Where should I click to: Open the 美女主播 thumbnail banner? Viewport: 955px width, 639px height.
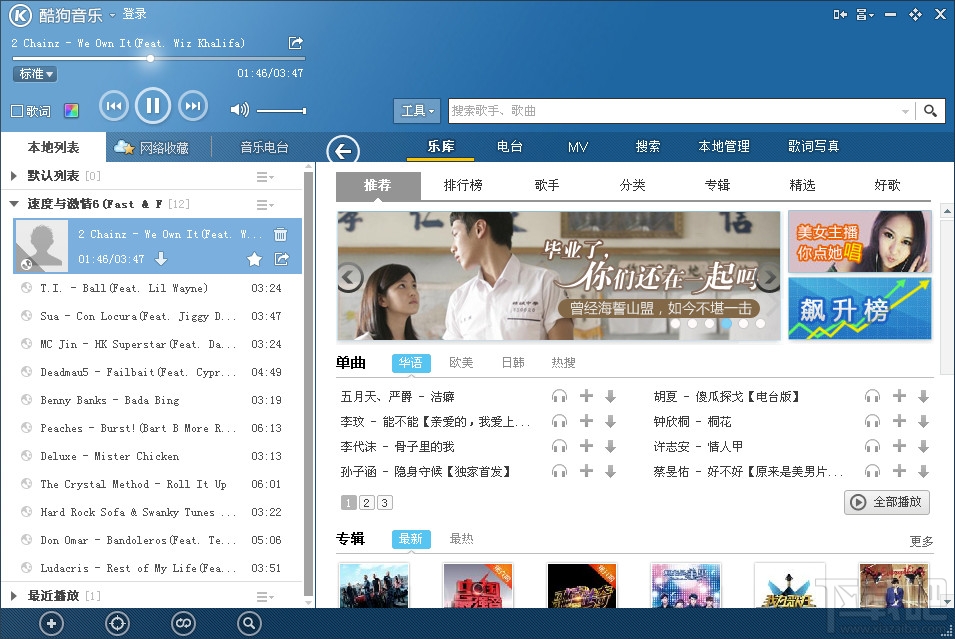[x=859, y=242]
